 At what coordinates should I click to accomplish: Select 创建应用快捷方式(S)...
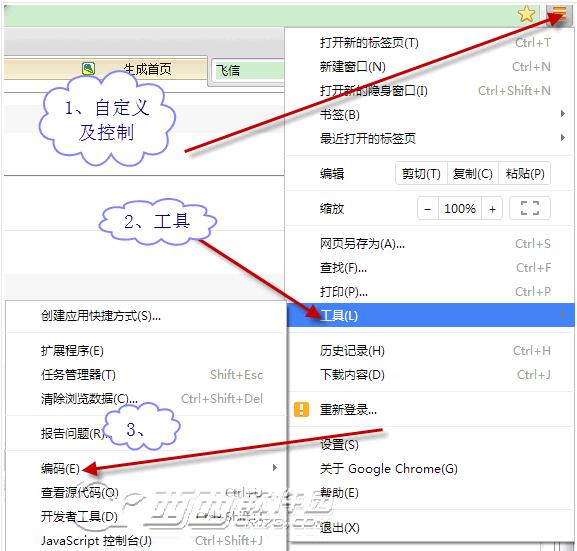point(146,315)
